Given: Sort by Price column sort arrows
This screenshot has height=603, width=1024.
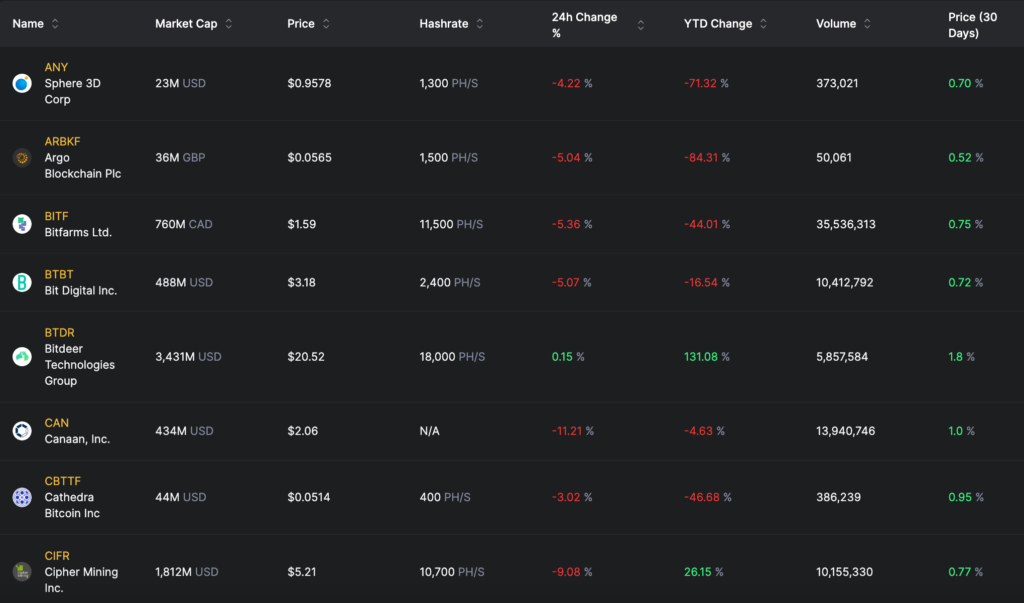Looking at the screenshot, I should pyautogui.click(x=326, y=24).
